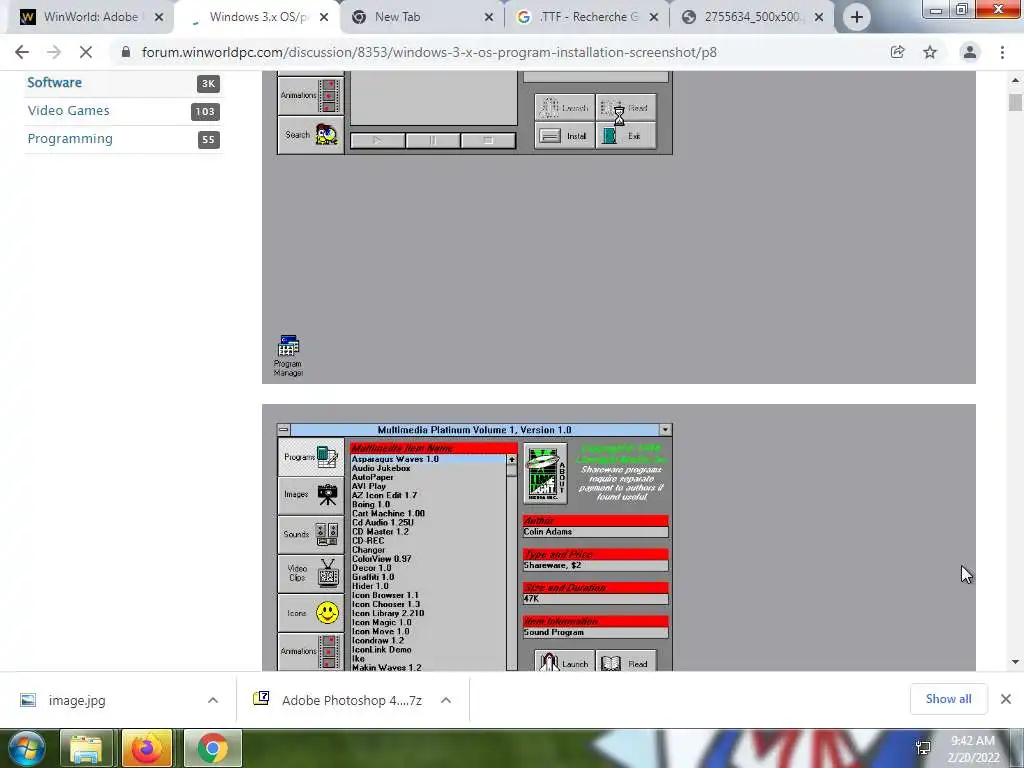The width and height of the screenshot is (1024, 768).
Task: Close the Windows 3.x OS tab
Action: [324, 18]
